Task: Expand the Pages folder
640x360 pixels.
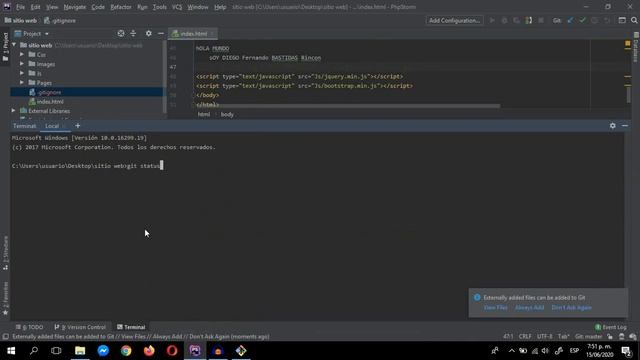Action: [x=22, y=82]
